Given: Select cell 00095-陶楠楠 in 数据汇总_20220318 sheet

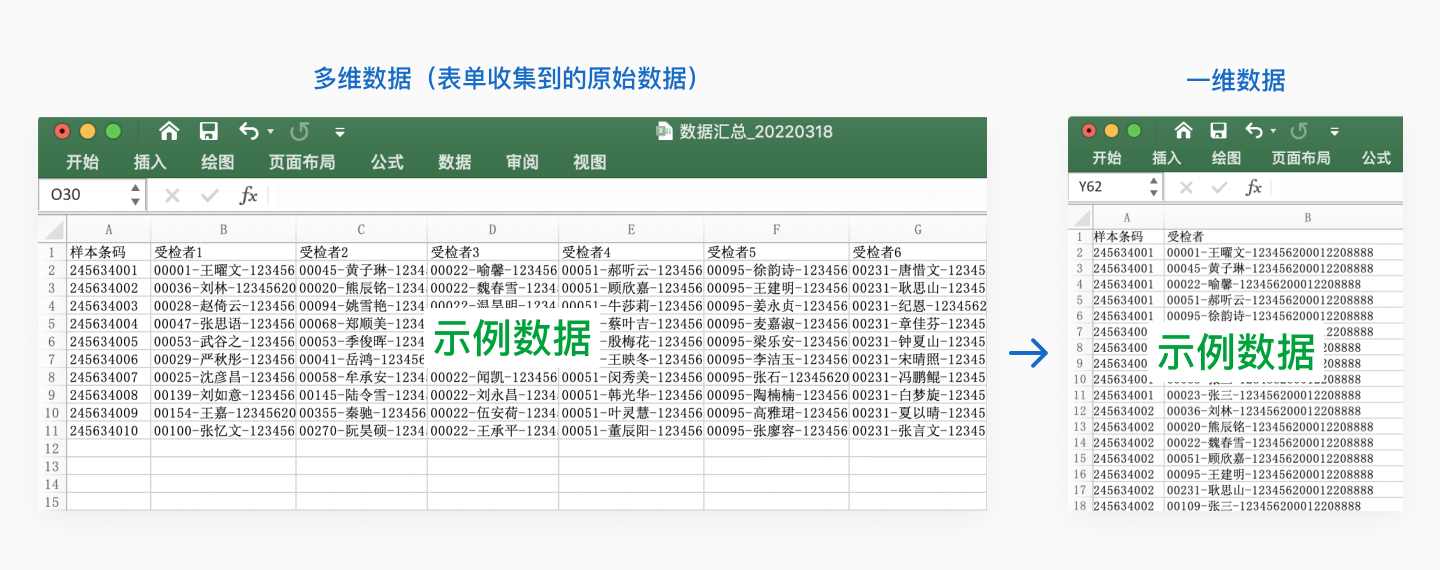Looking at the screenshot, I should click(776, 395).
